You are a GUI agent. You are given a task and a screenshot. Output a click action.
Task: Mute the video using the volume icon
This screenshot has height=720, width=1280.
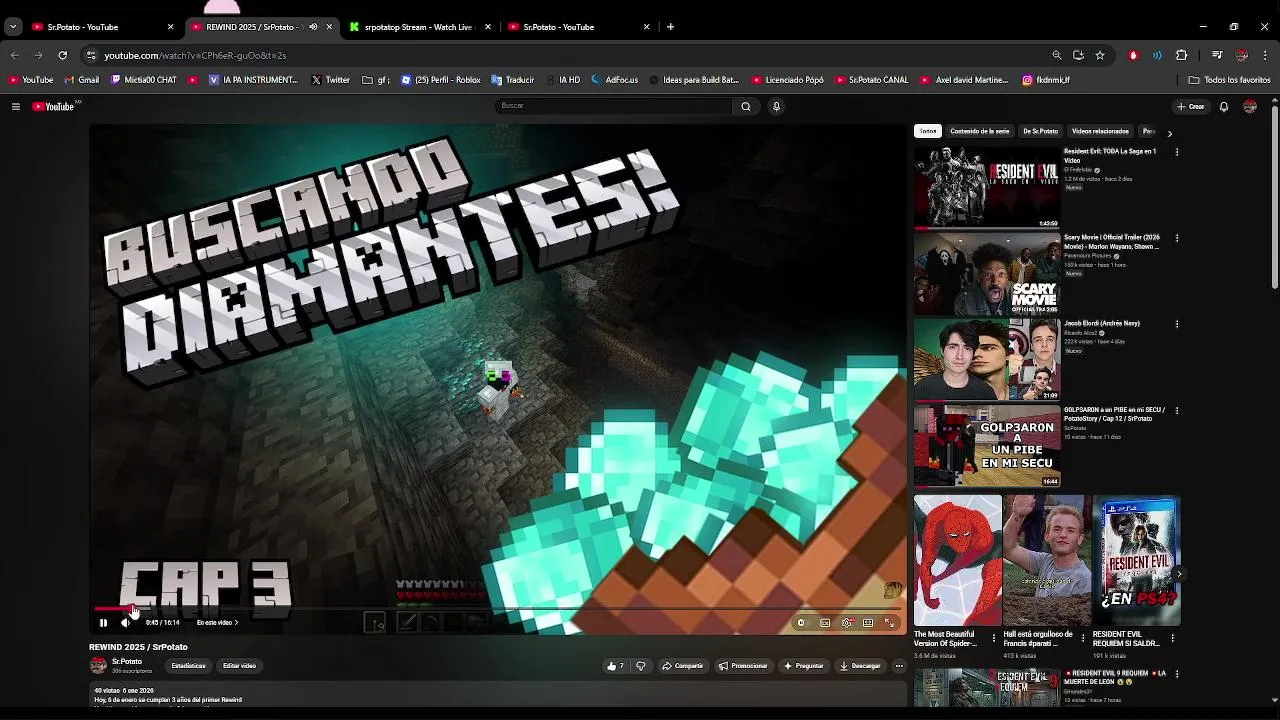125,623
